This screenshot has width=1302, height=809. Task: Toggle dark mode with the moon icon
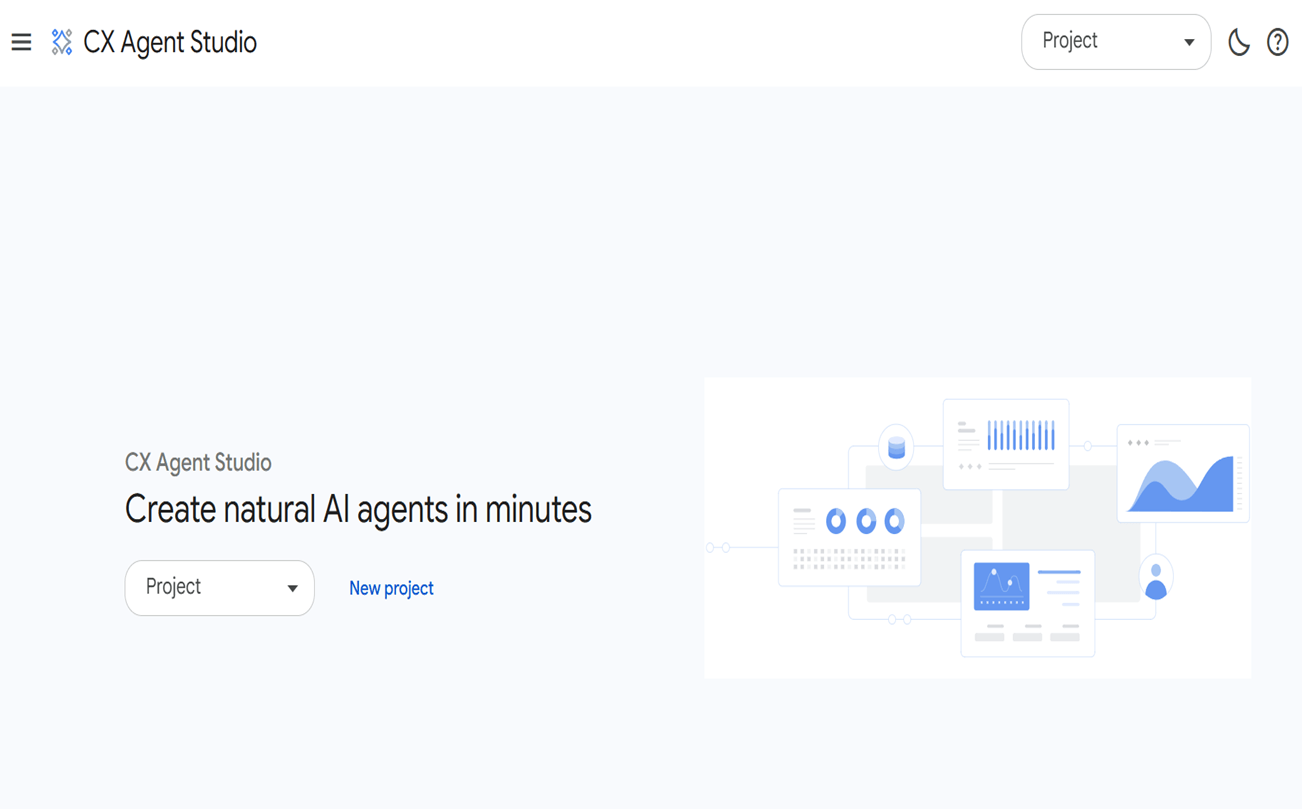[1238, 42]
